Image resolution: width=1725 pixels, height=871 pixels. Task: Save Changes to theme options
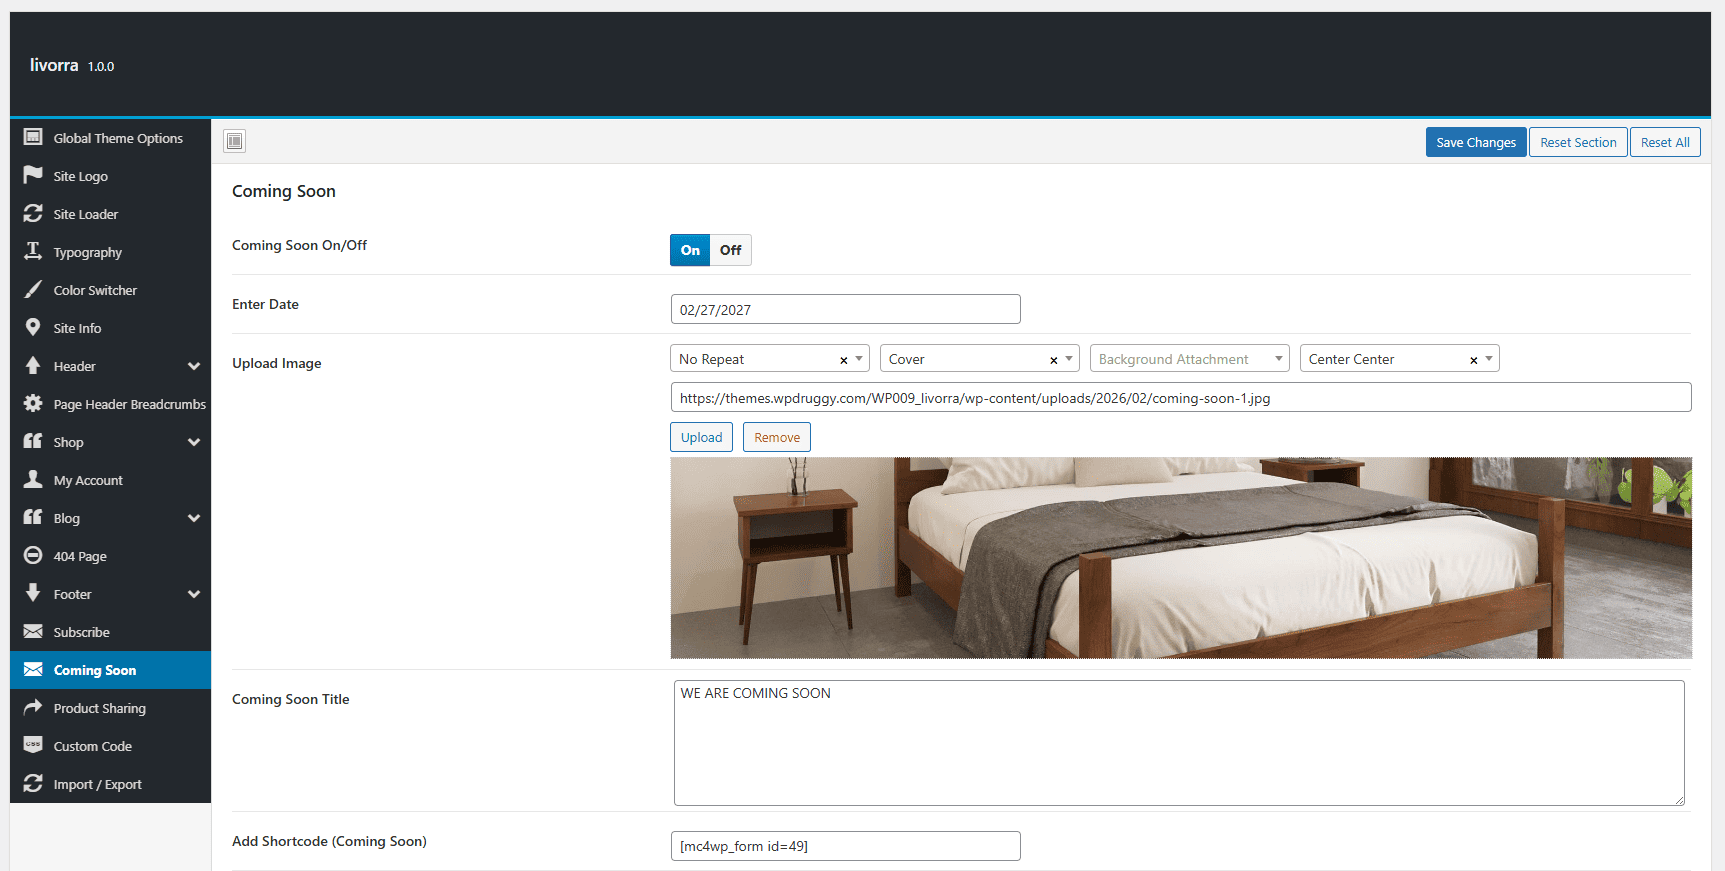1476,142
